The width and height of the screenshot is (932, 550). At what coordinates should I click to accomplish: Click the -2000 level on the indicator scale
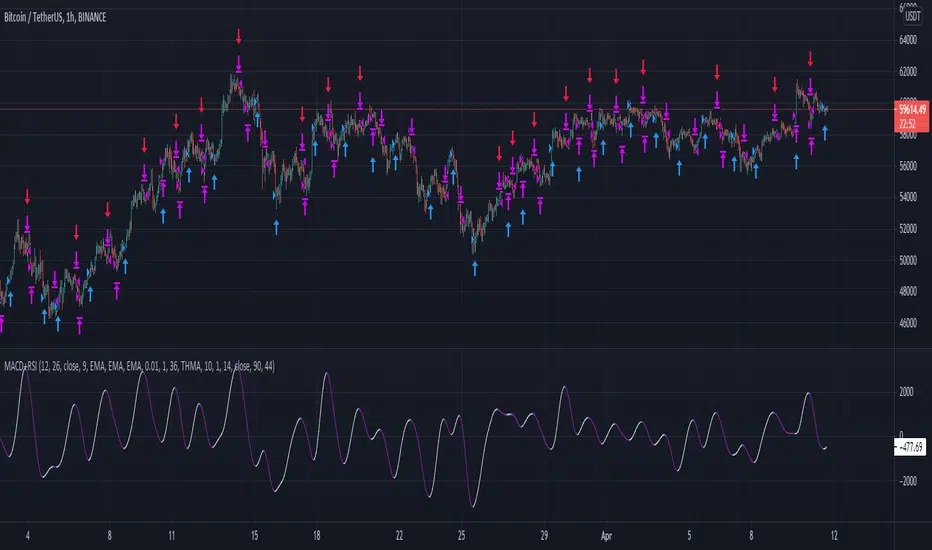pos(906,481)
